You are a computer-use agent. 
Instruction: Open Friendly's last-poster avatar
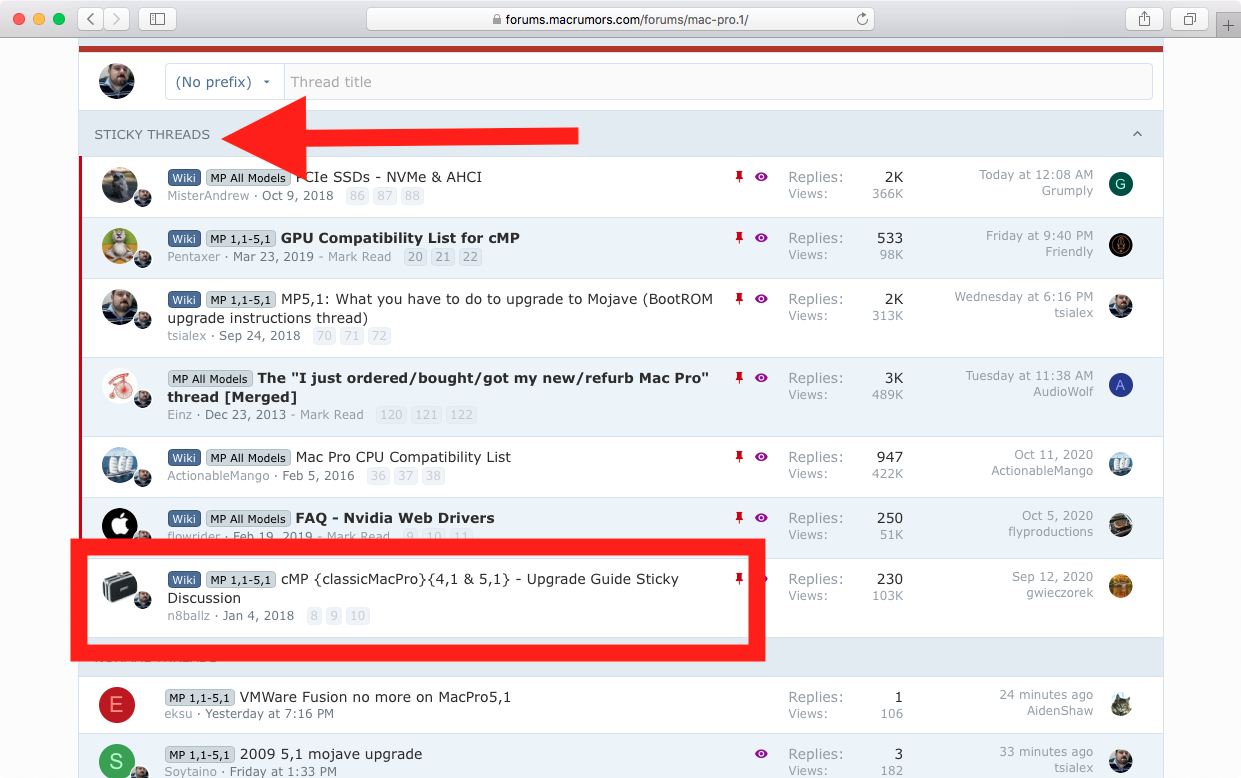click(x=1121, y=245)
